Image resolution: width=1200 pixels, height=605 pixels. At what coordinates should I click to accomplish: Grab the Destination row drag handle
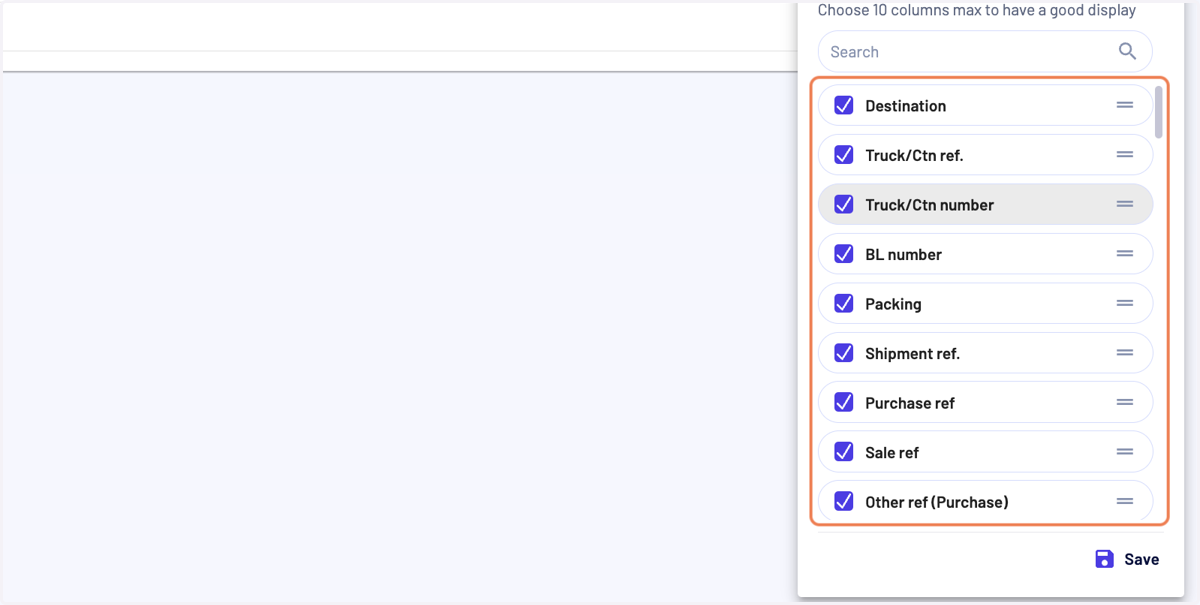click(1125, 105)
